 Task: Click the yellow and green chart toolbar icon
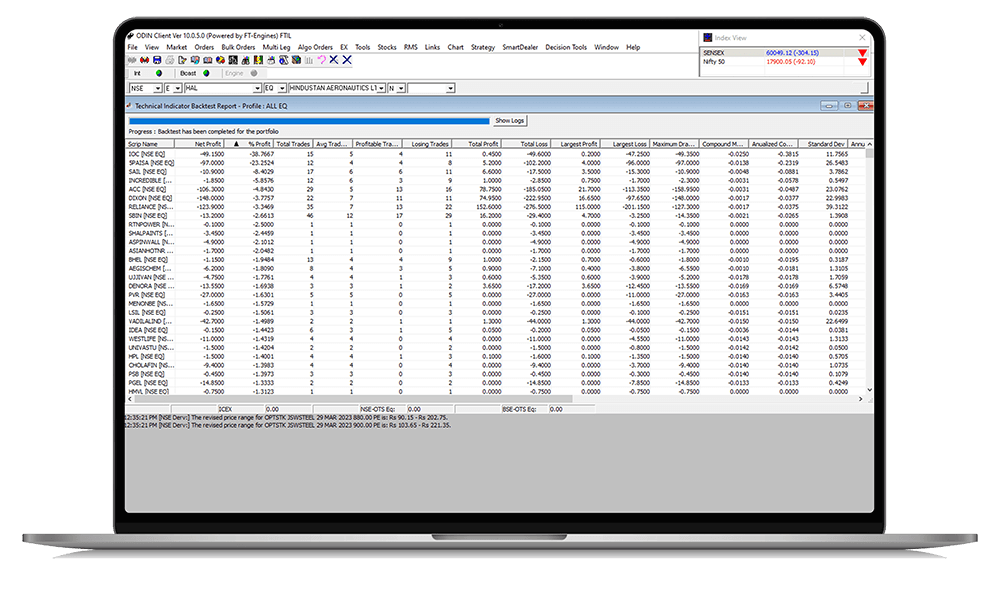coord(258,60)
